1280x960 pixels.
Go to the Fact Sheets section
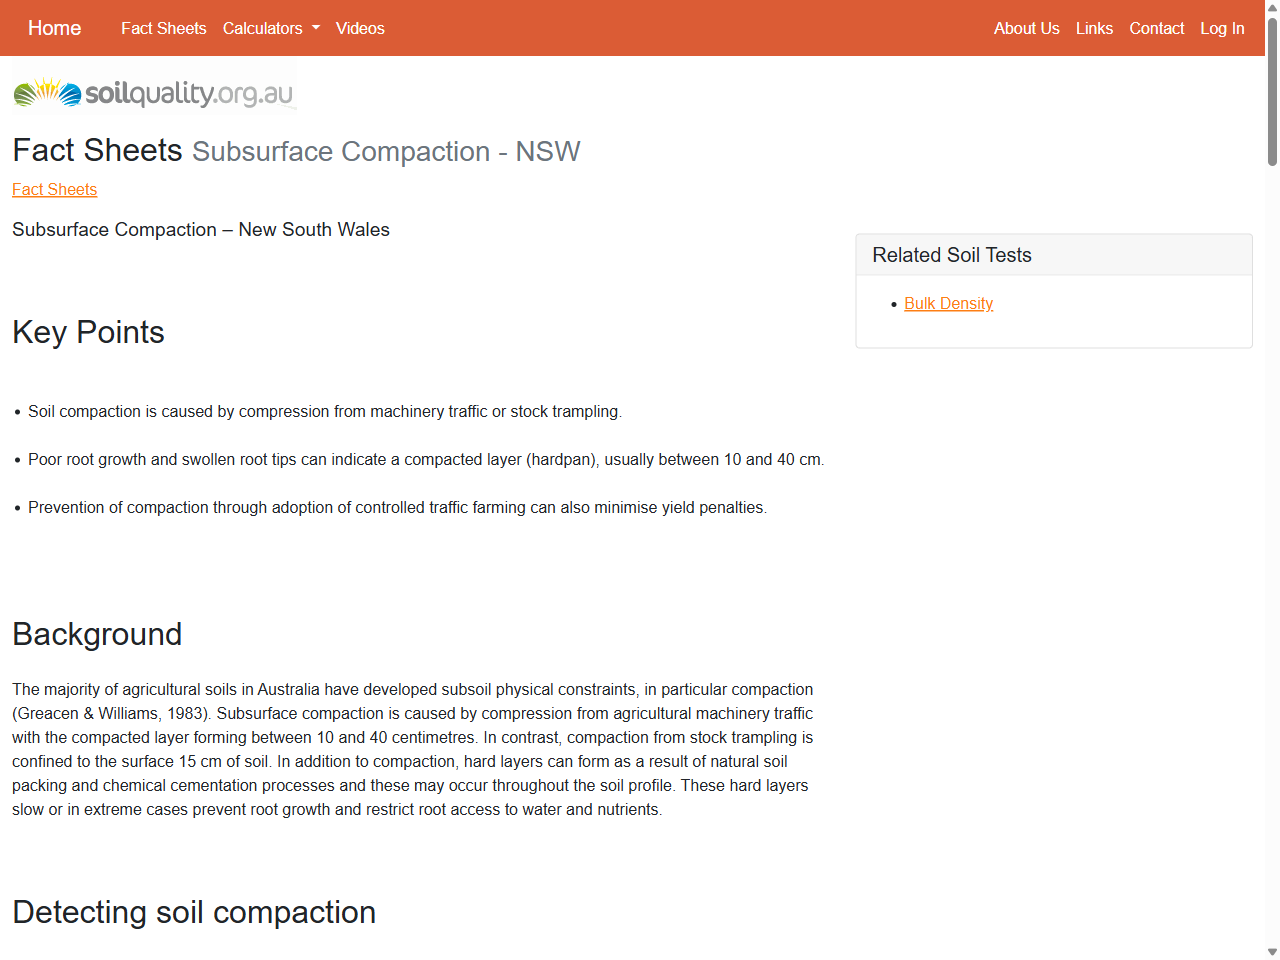point(163,28)
